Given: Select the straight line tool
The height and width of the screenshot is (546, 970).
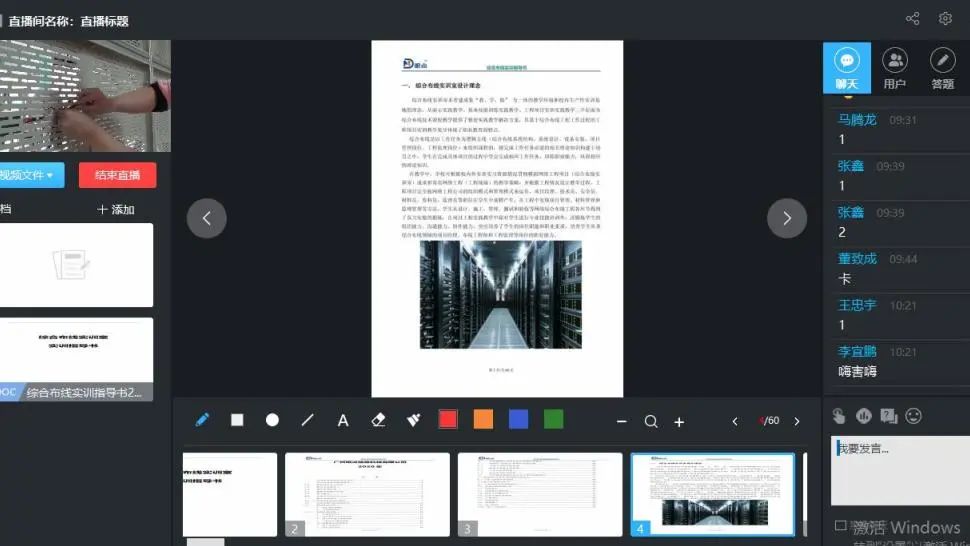Looking at the screenshot, I should click(x=307, y=420).
